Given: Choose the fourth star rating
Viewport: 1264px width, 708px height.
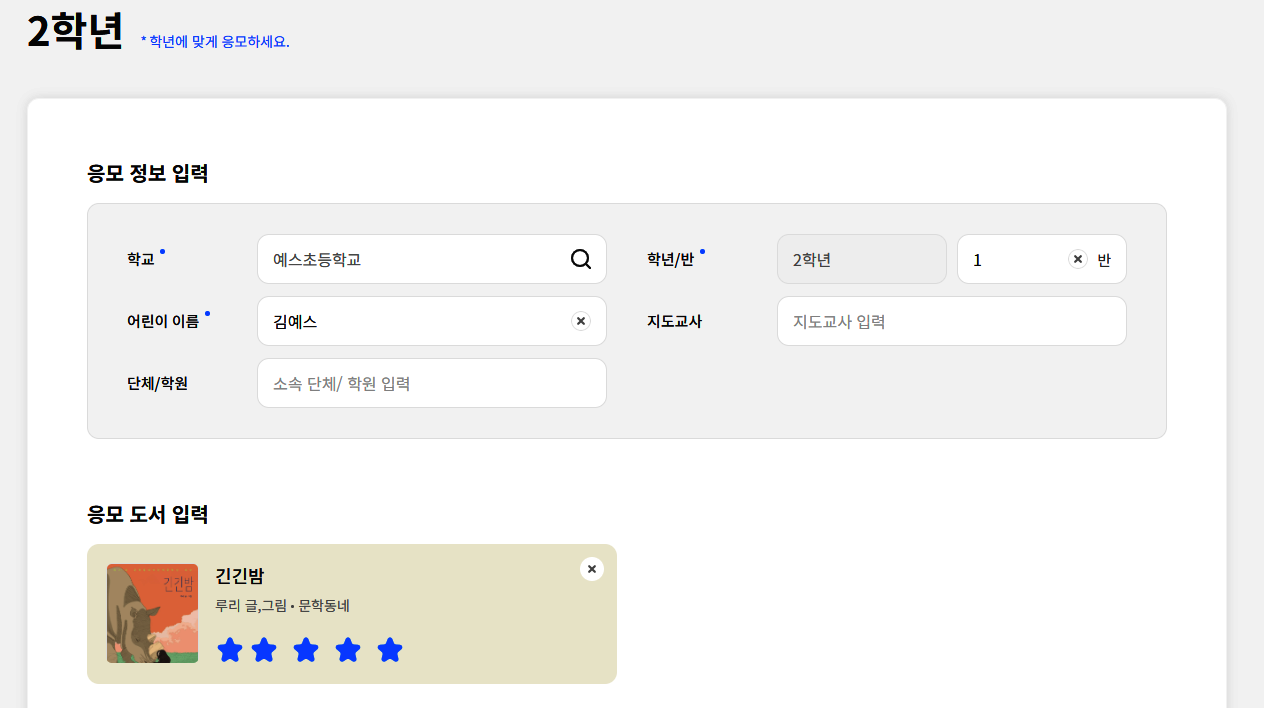Looking at the screenshot, I should pos(348,650).
